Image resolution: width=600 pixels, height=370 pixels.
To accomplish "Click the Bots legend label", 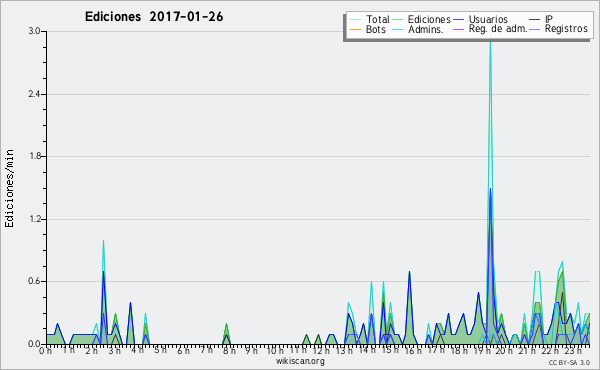I will pos(375,29).
